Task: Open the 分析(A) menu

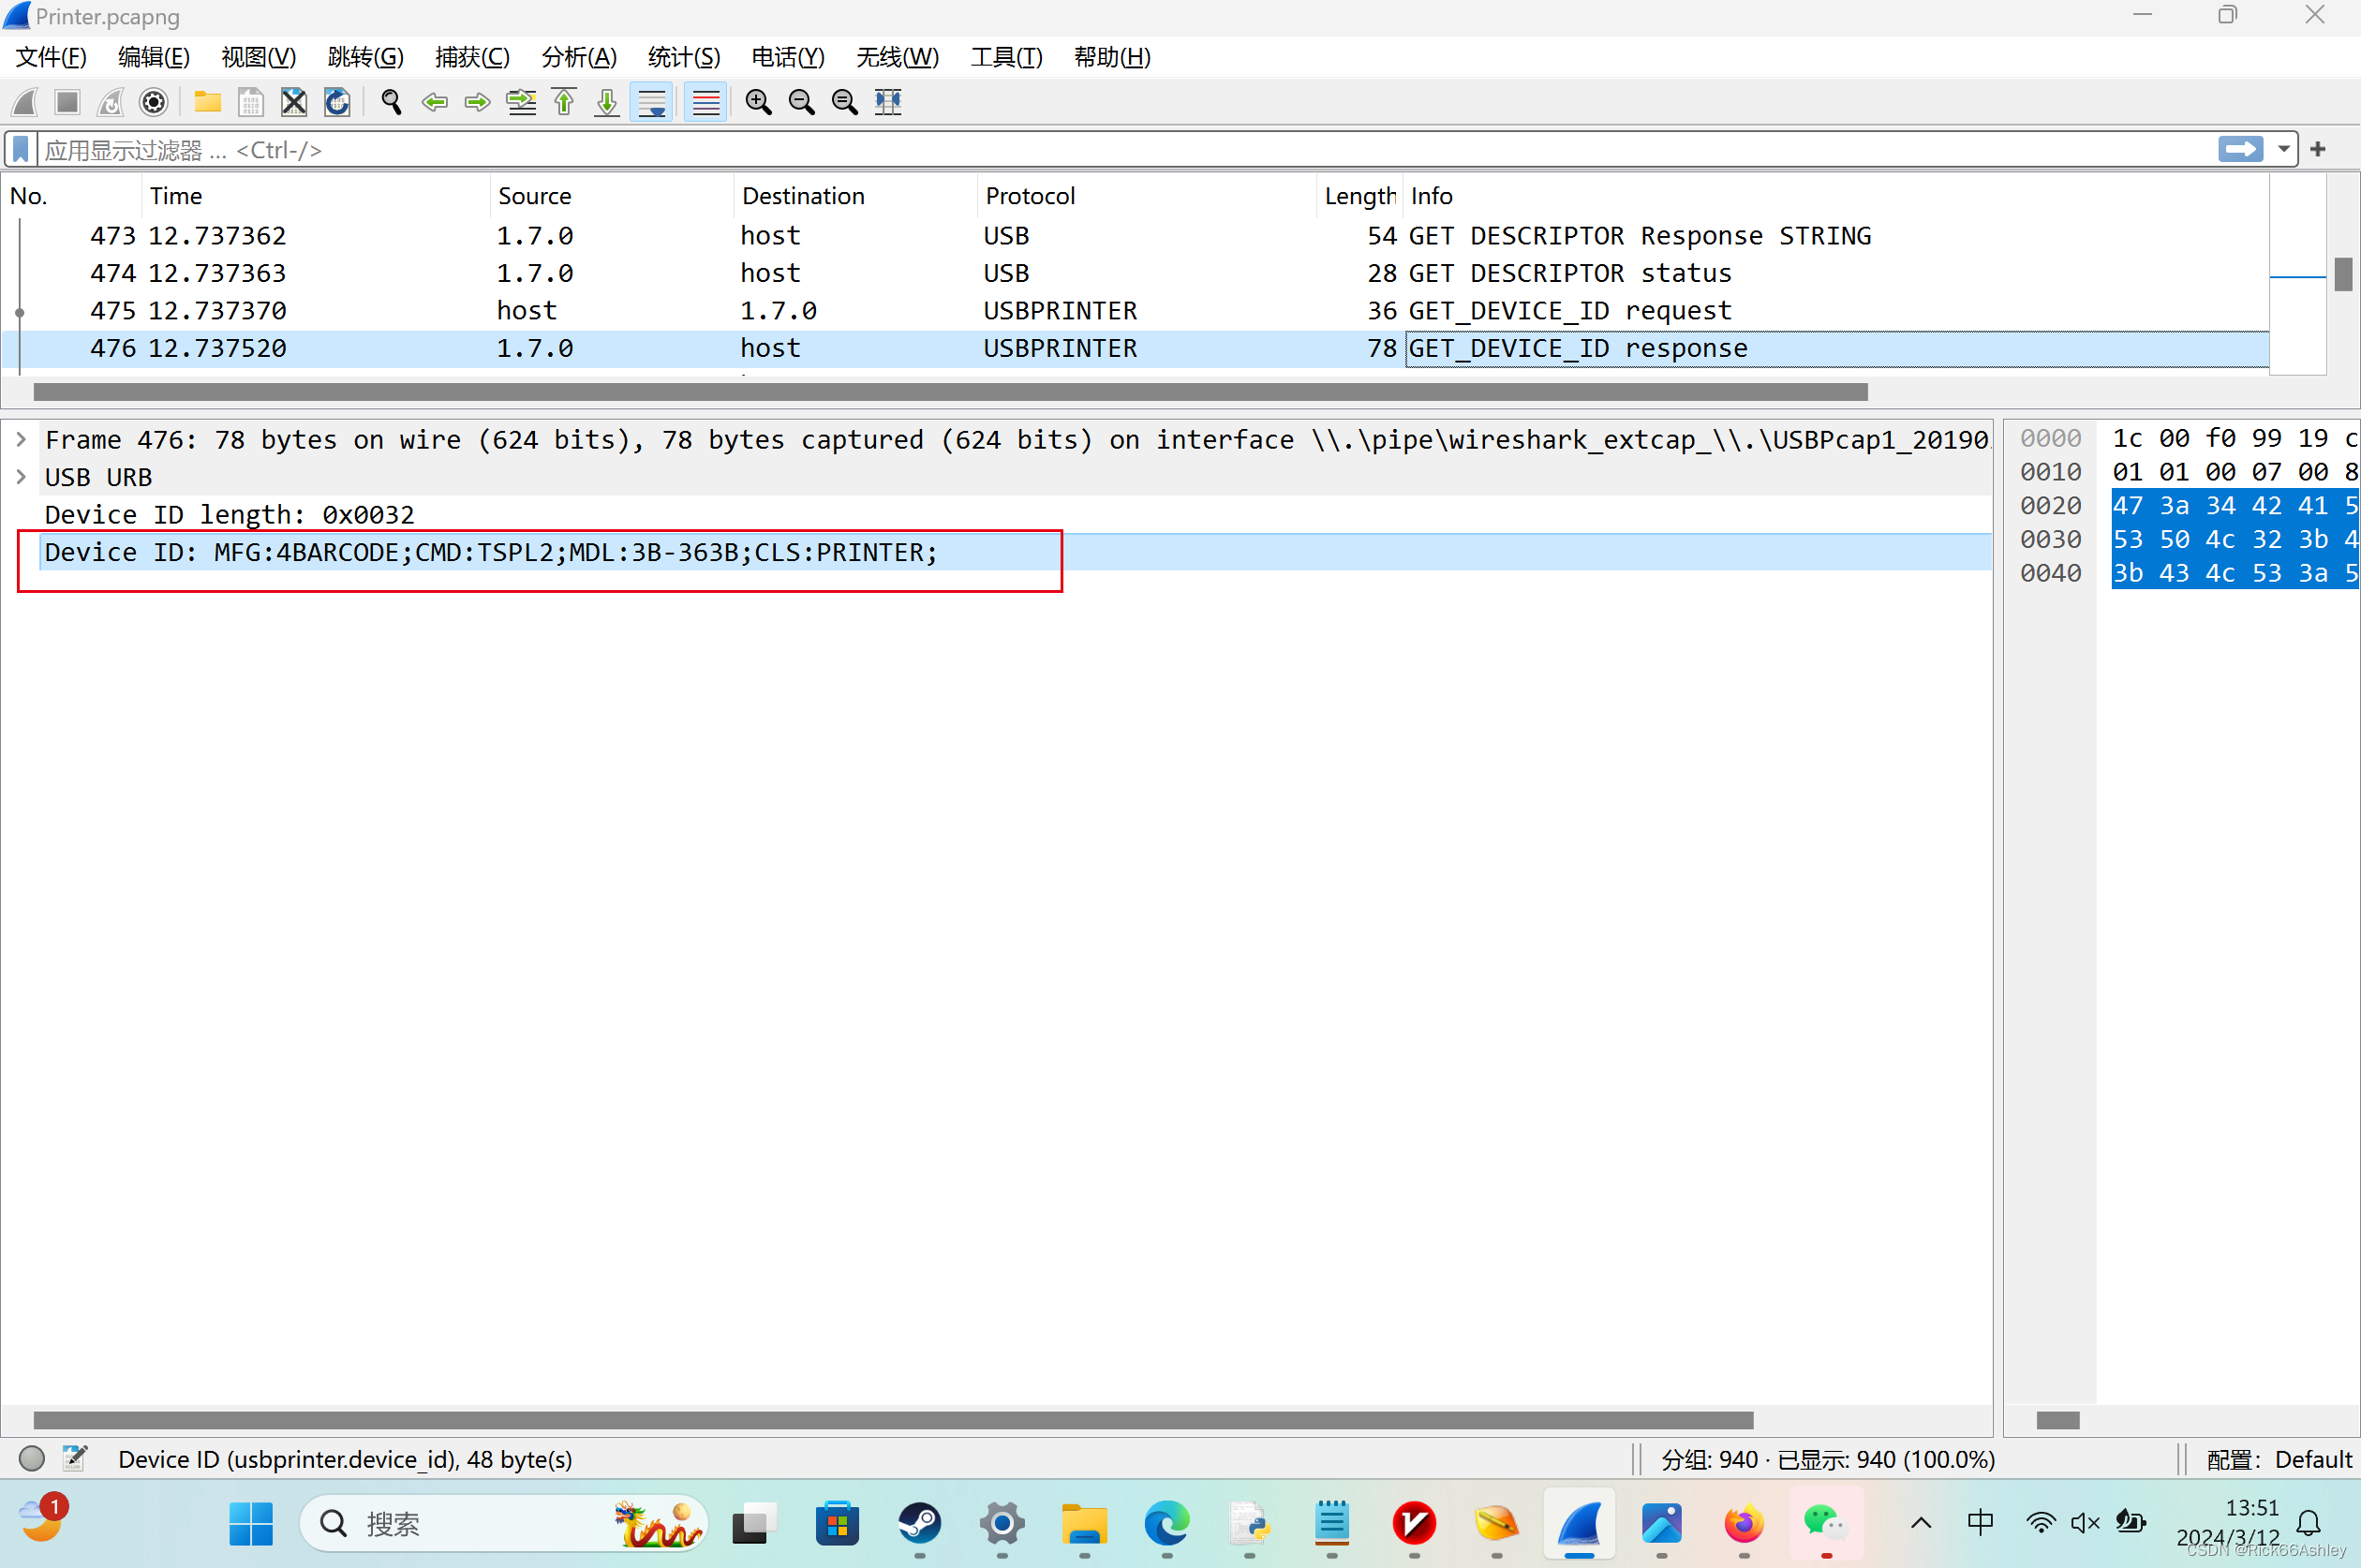Action: click(578, 57)
